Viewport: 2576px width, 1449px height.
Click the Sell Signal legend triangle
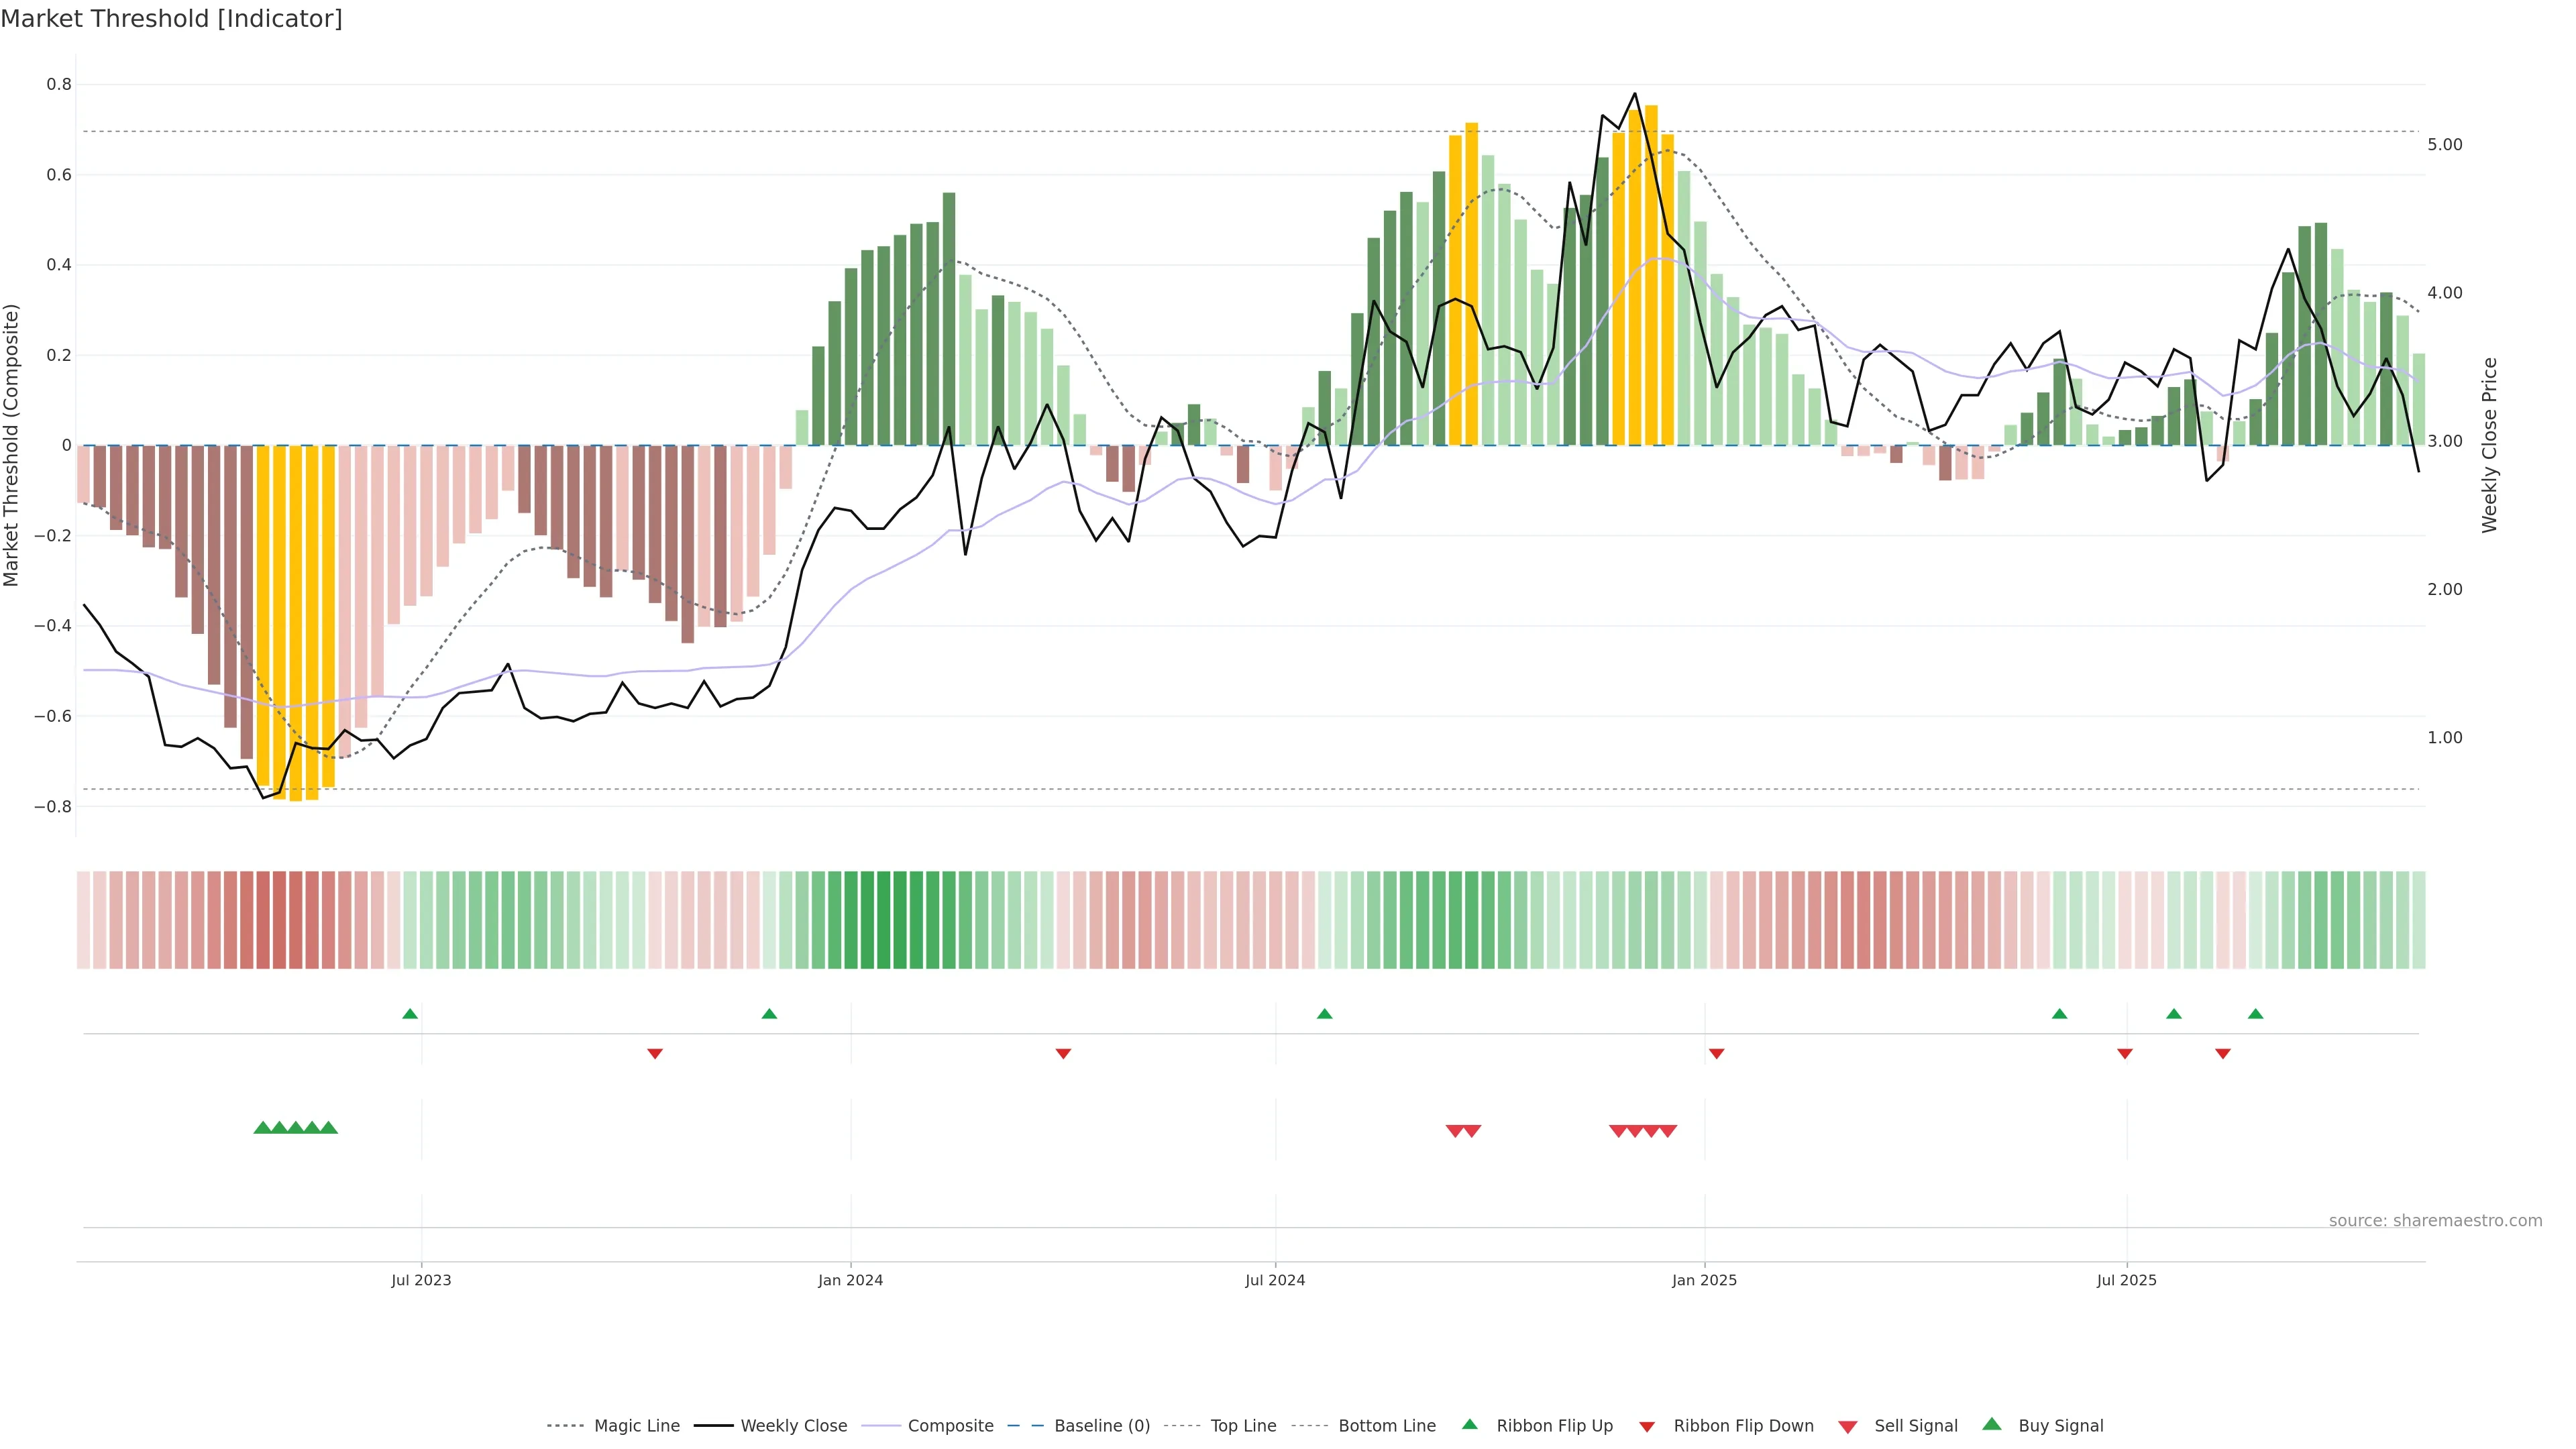pos(1848,1427)
